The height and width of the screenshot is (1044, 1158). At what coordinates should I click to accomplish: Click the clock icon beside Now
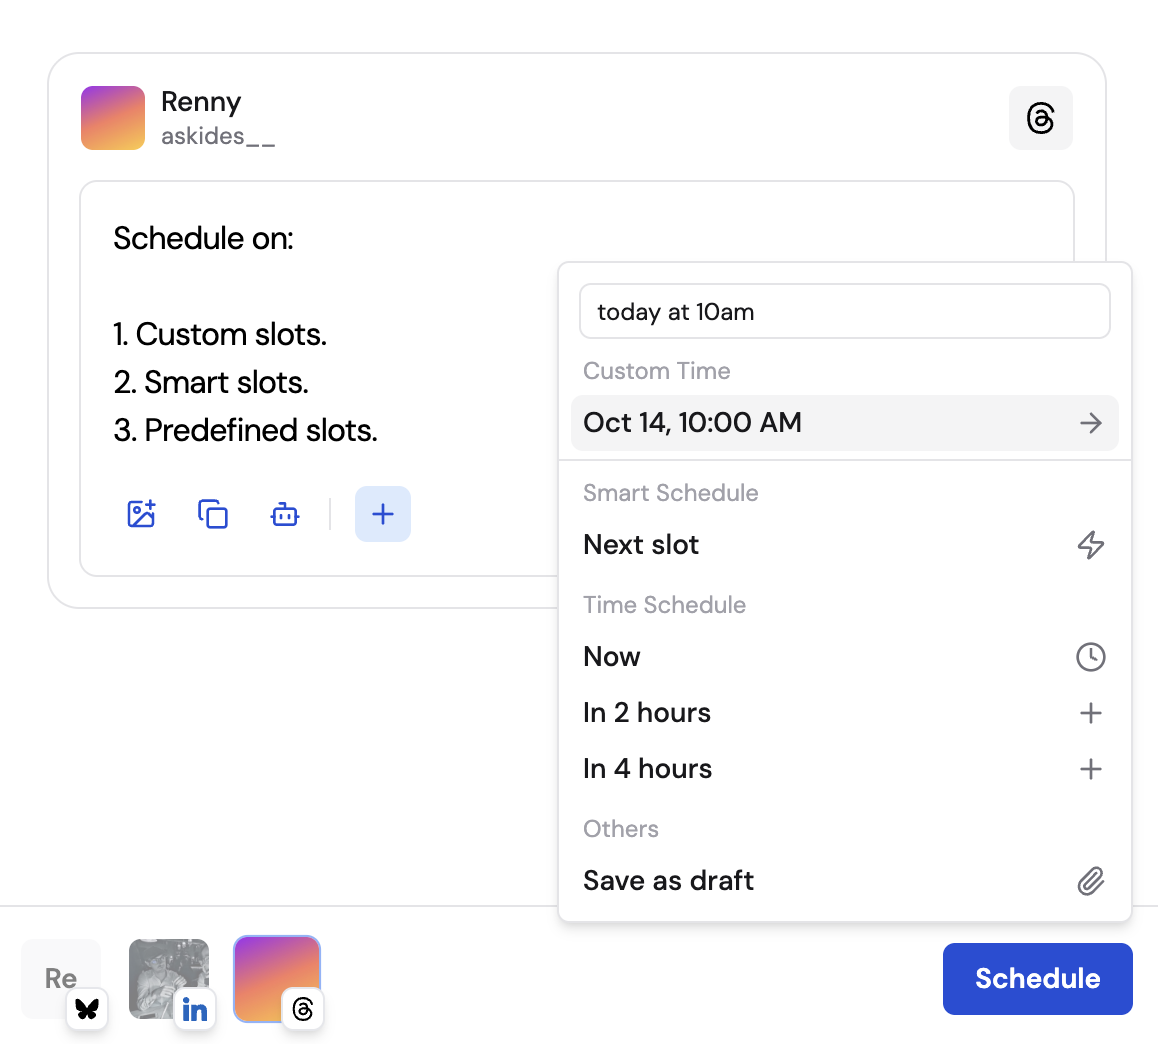pos(1090,657)
